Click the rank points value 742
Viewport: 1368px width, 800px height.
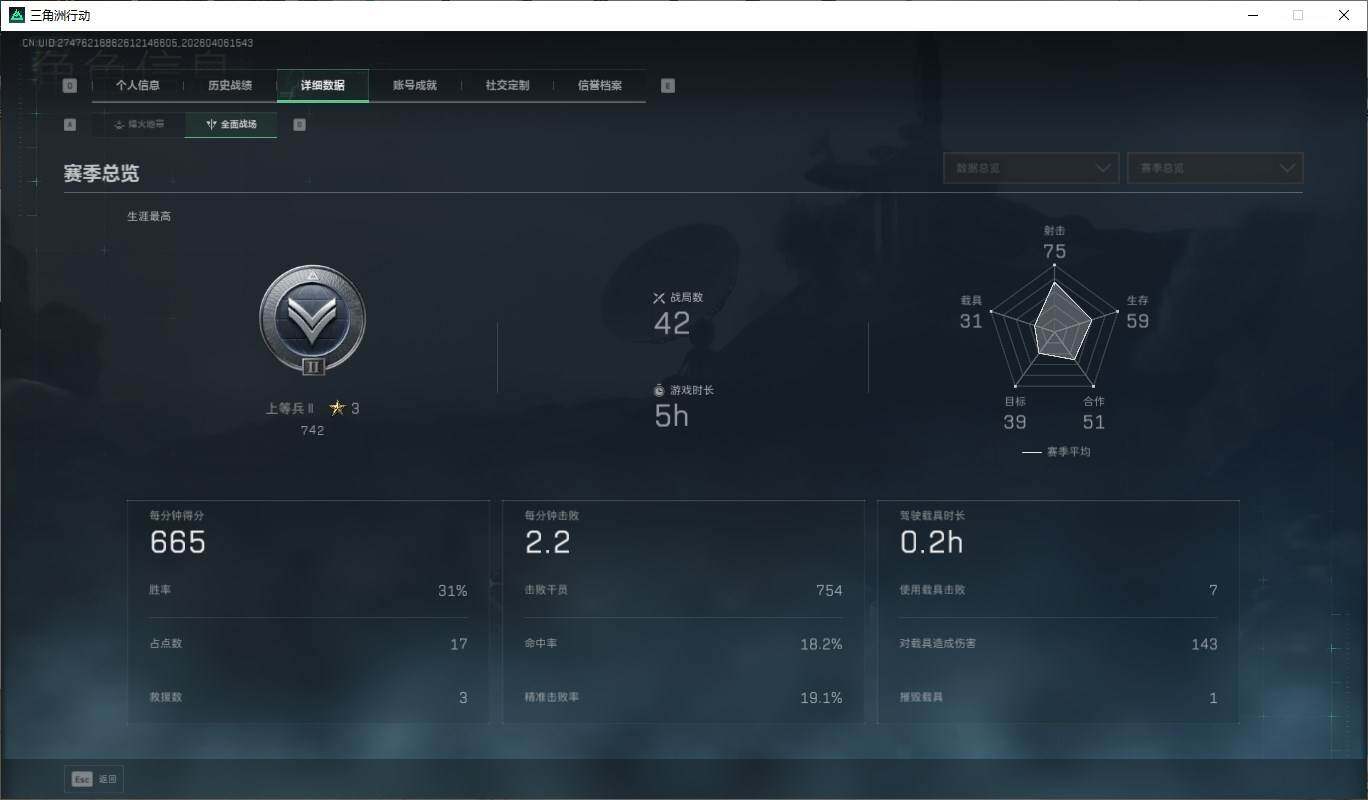click(x=312, y=430)
